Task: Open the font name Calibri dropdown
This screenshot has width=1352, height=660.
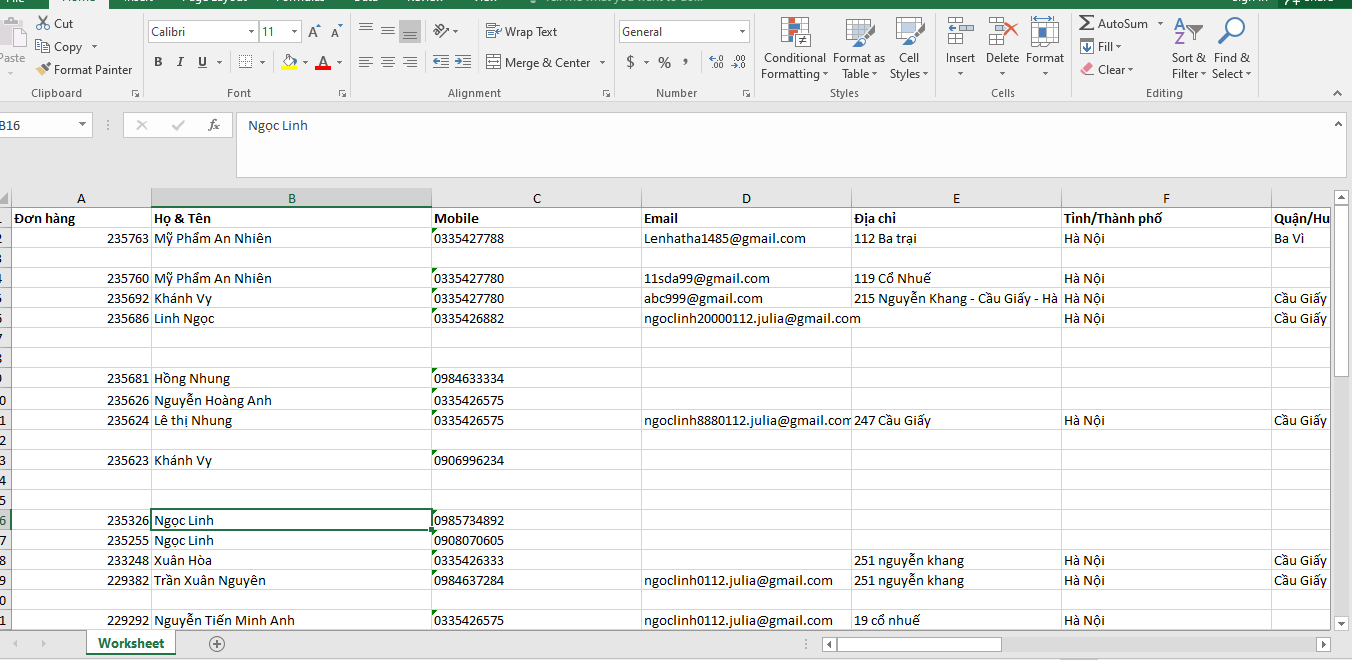Action: 251,32
